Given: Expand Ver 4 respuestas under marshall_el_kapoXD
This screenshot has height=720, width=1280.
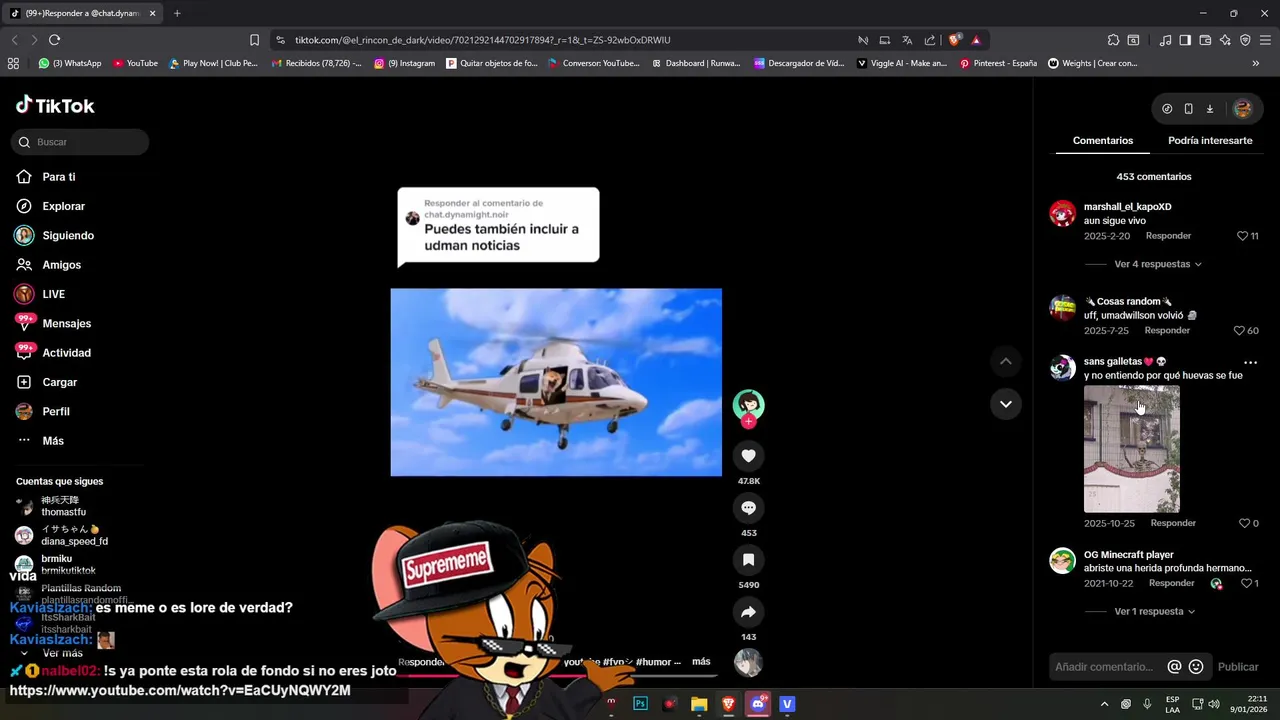Looking at the screenshot, I should pos(1157,264).
